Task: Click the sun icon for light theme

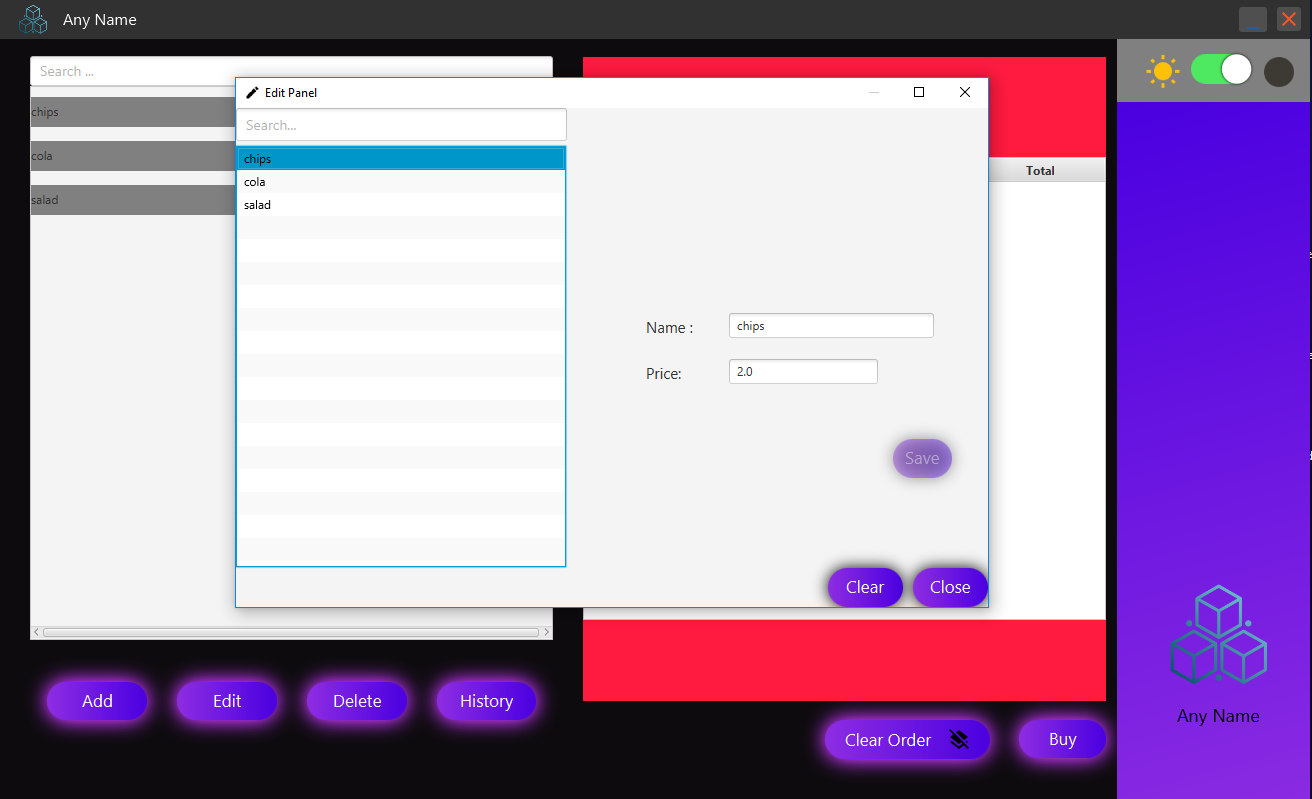Action: [1163, 70]
